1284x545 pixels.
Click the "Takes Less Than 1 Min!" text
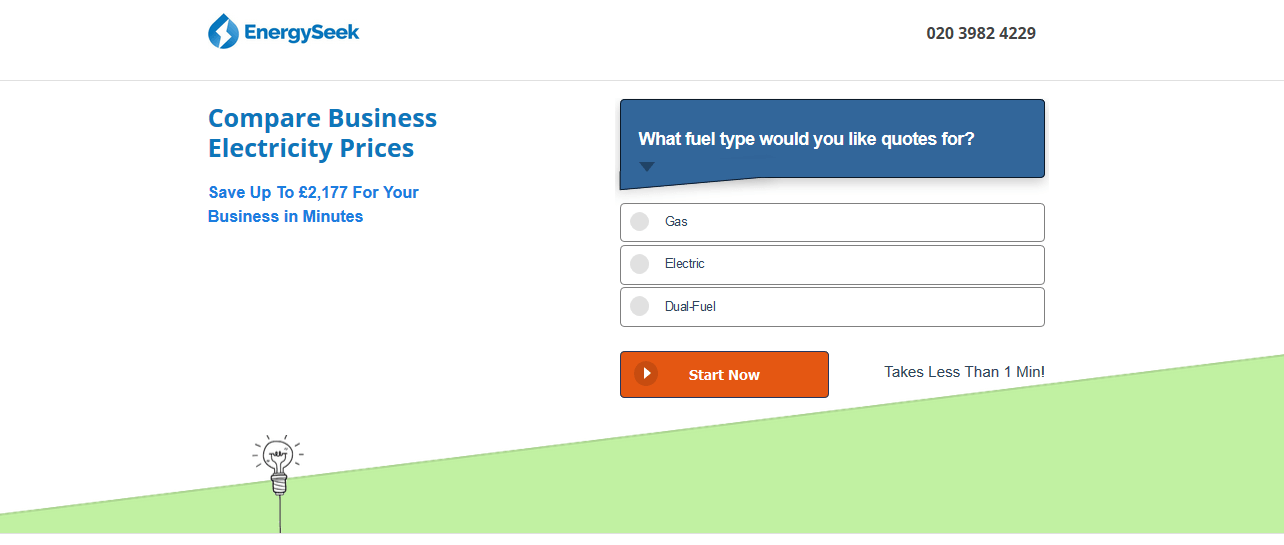coord(964,372)
